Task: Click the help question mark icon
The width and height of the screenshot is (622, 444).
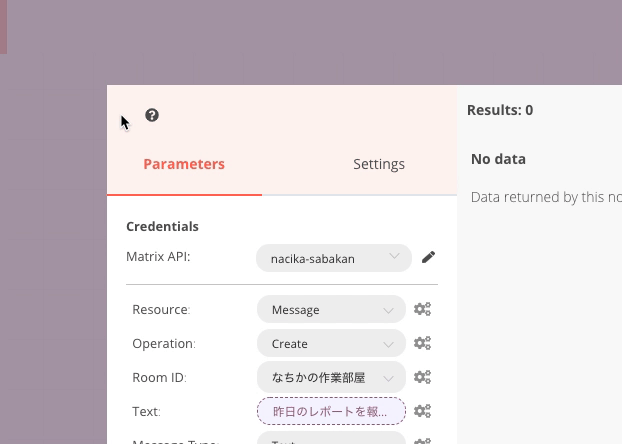Action: (152, 115)
